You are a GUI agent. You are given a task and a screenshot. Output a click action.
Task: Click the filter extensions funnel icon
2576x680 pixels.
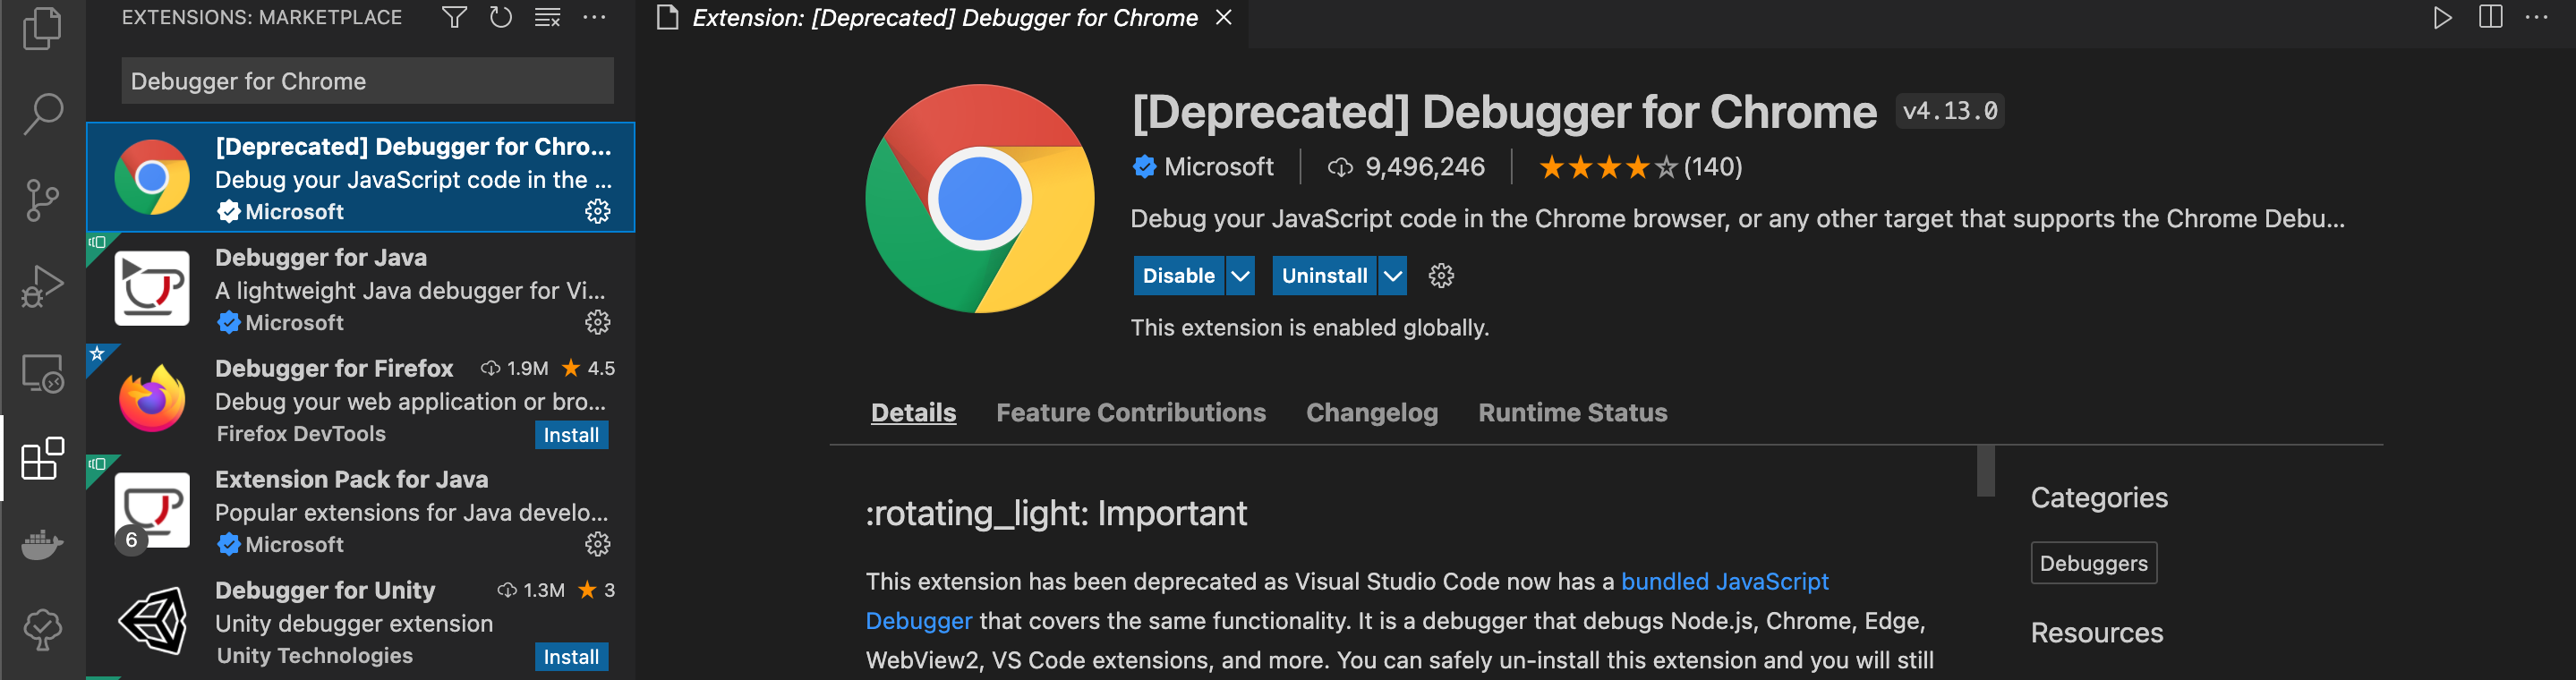point(454,18)
